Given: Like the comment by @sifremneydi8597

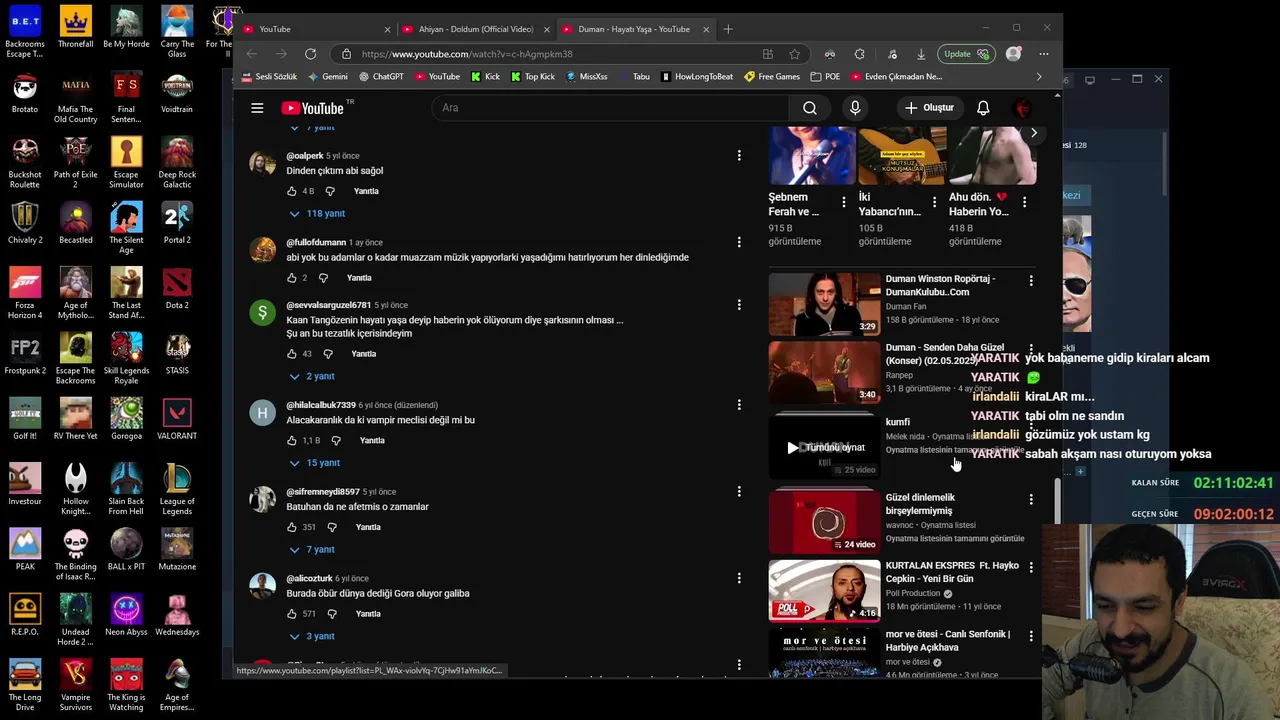Looking at the screenshot, I should click(x=292, y=527).
